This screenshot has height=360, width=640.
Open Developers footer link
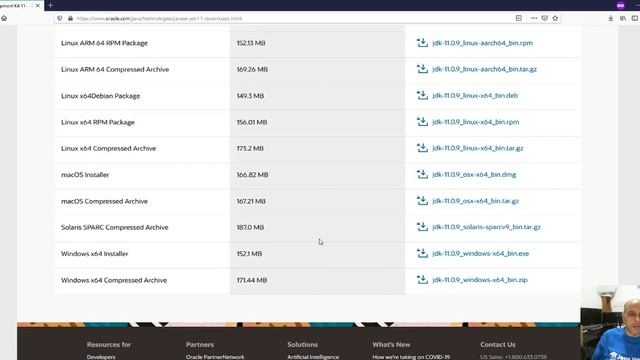101,357
